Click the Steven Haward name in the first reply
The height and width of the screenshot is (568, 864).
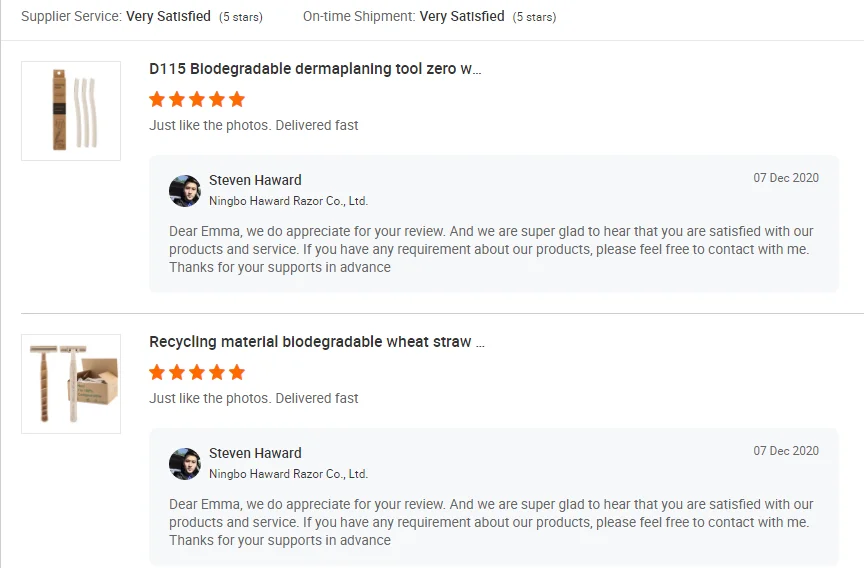(255, 180)
